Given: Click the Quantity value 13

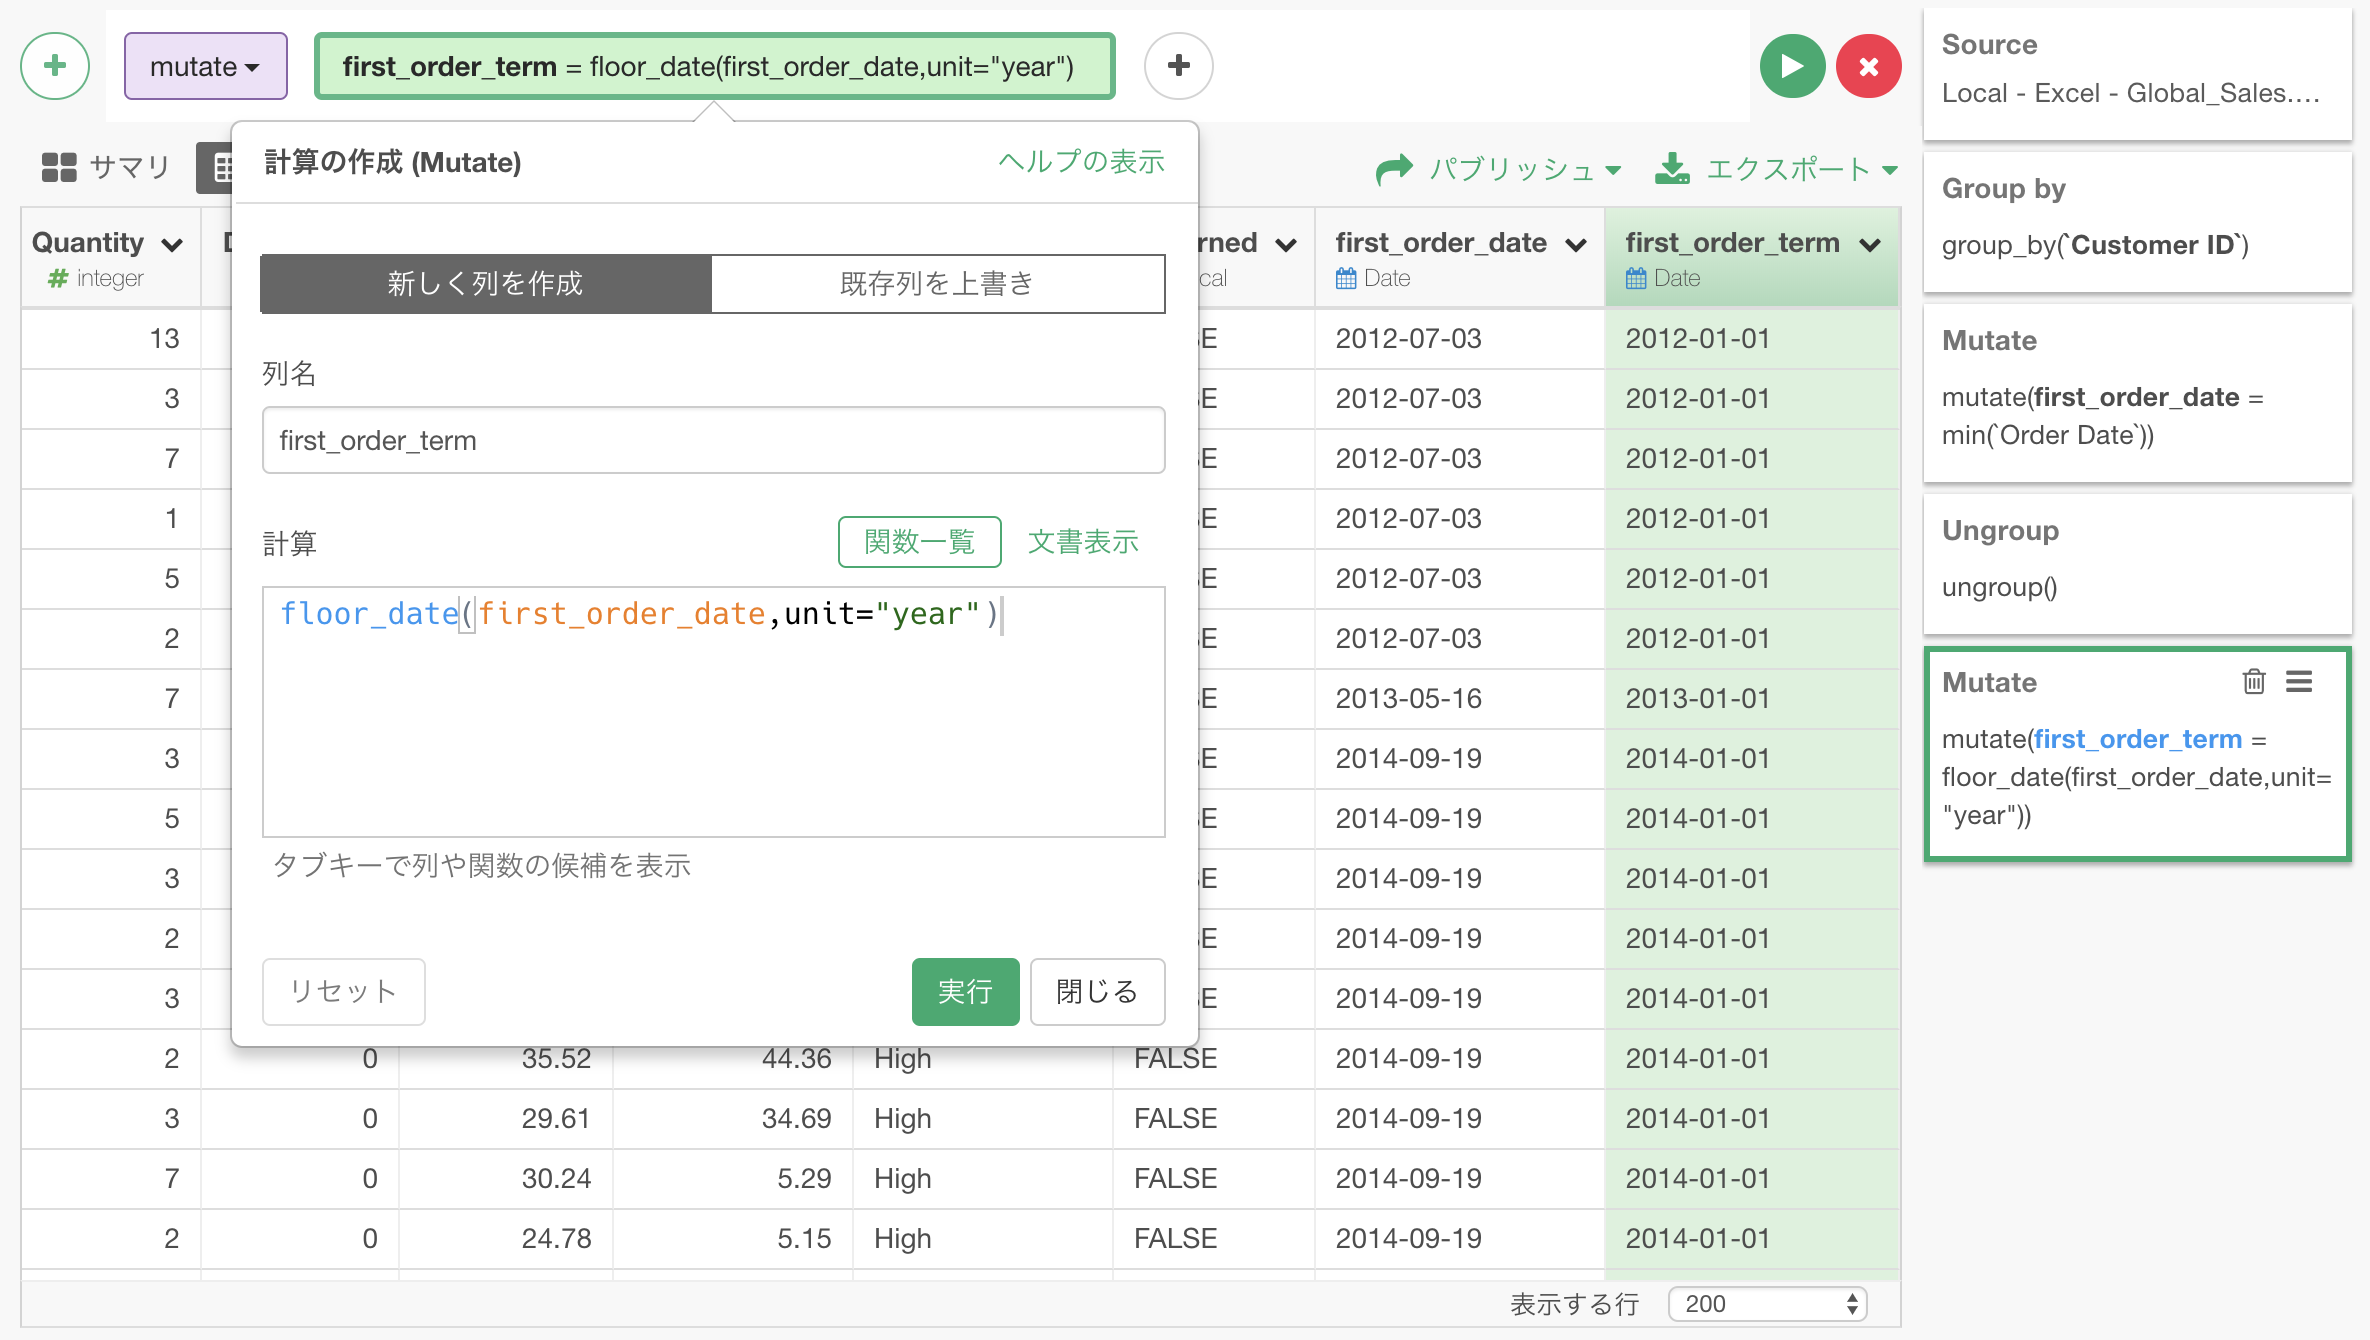Looking at the screenshot, I should (x=165, y=338).
